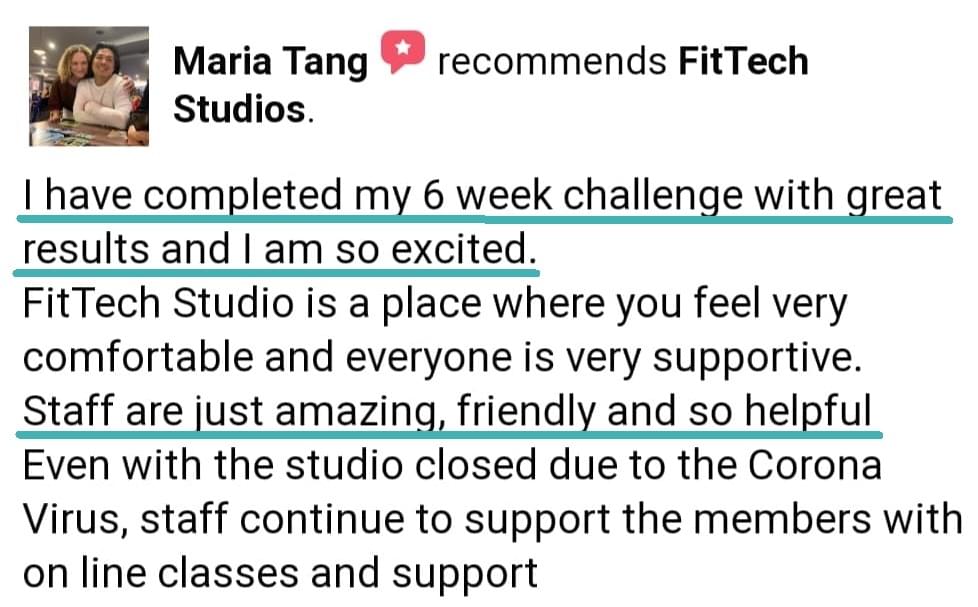The image size is (978, 607).
Task: Click the line "comfortable and everyone is very supportive."
Action: click(443, 358)
